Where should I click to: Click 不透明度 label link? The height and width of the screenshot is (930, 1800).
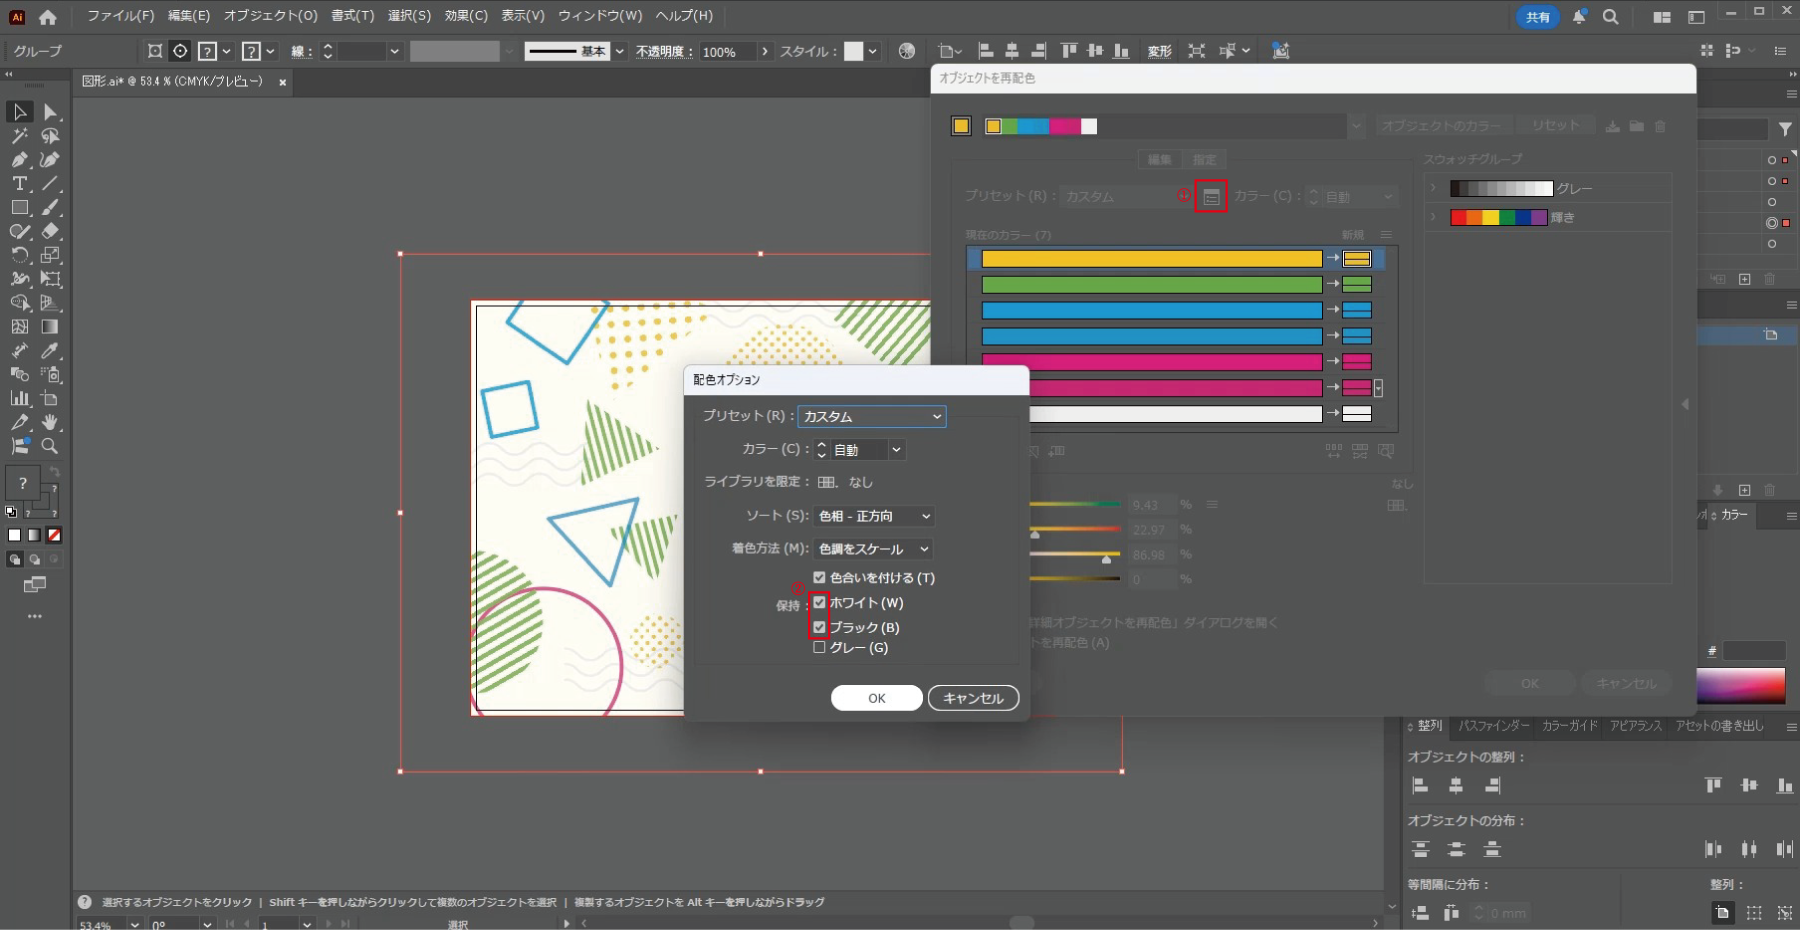[x=664, y=51]
